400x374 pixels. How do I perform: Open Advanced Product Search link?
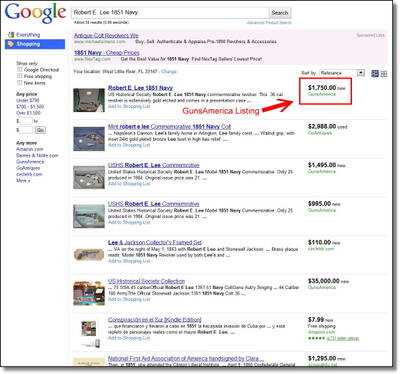click(269, 23)
